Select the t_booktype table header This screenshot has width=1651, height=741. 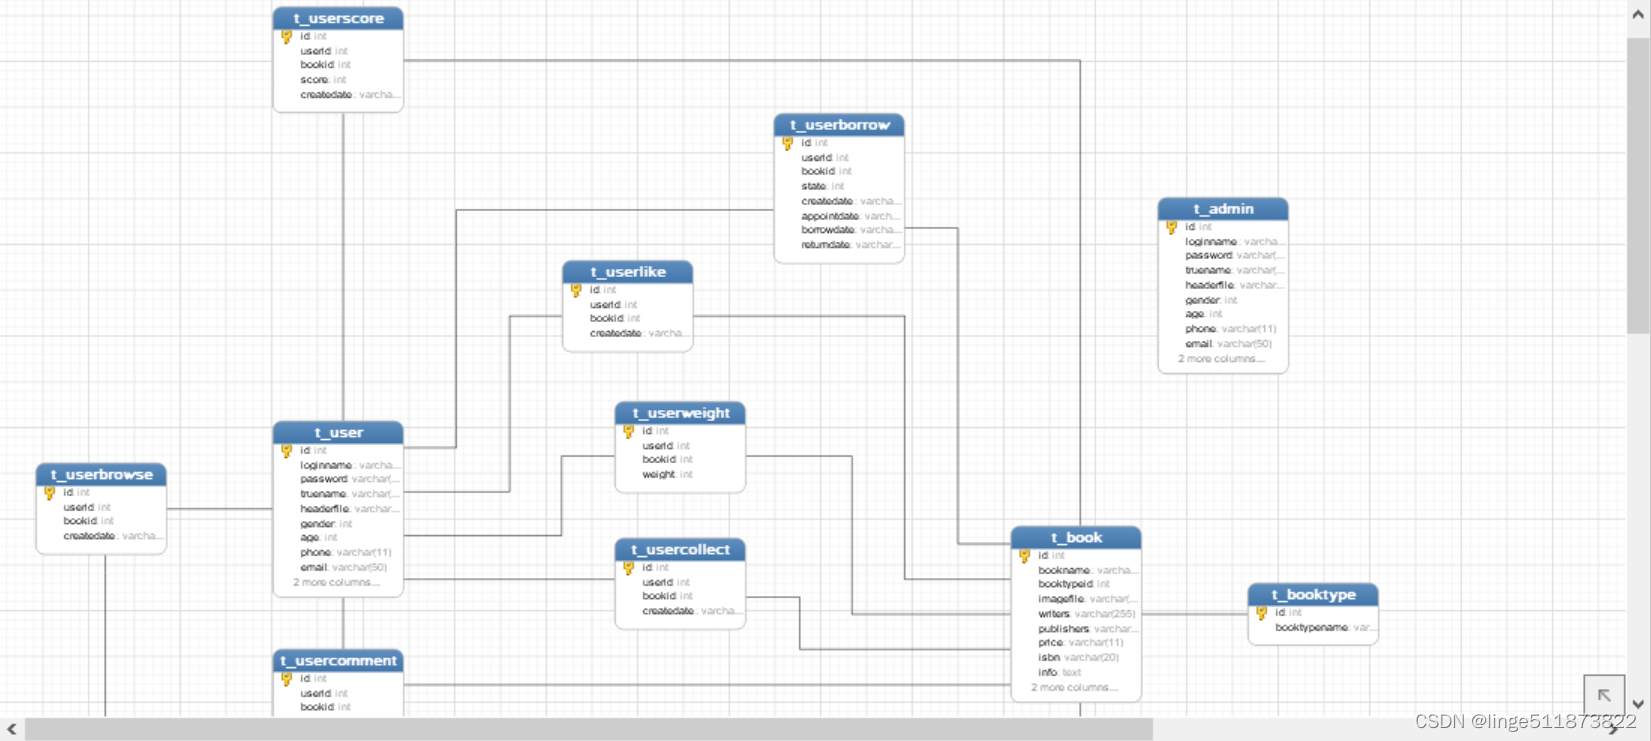click(x=1313, y=595)
